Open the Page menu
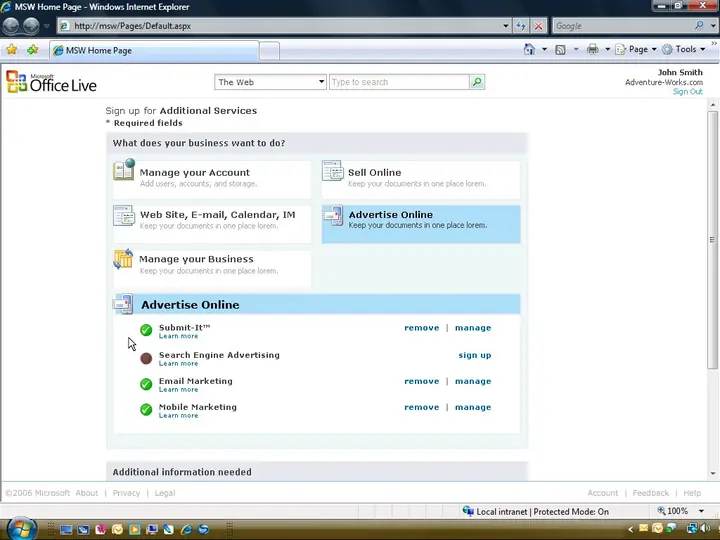 (636, 49)
